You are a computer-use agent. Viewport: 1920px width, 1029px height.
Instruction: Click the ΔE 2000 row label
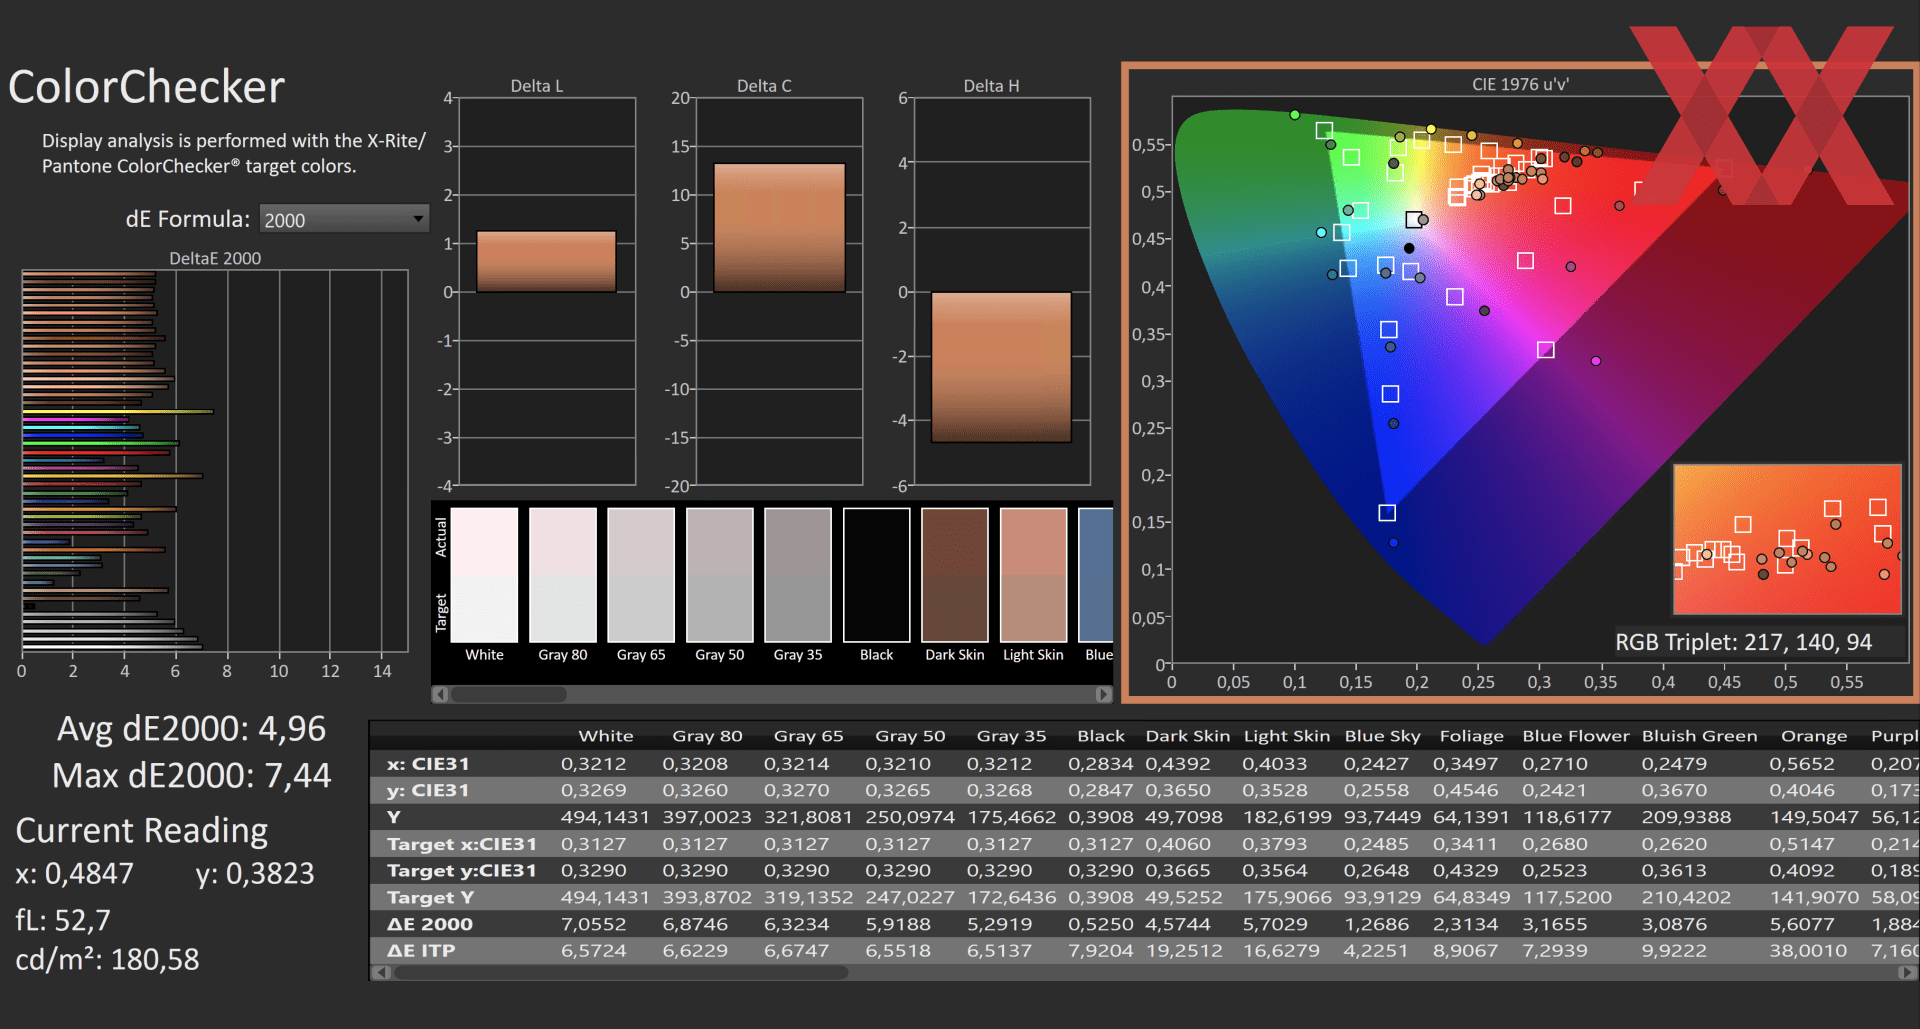(x=430, y=924)
